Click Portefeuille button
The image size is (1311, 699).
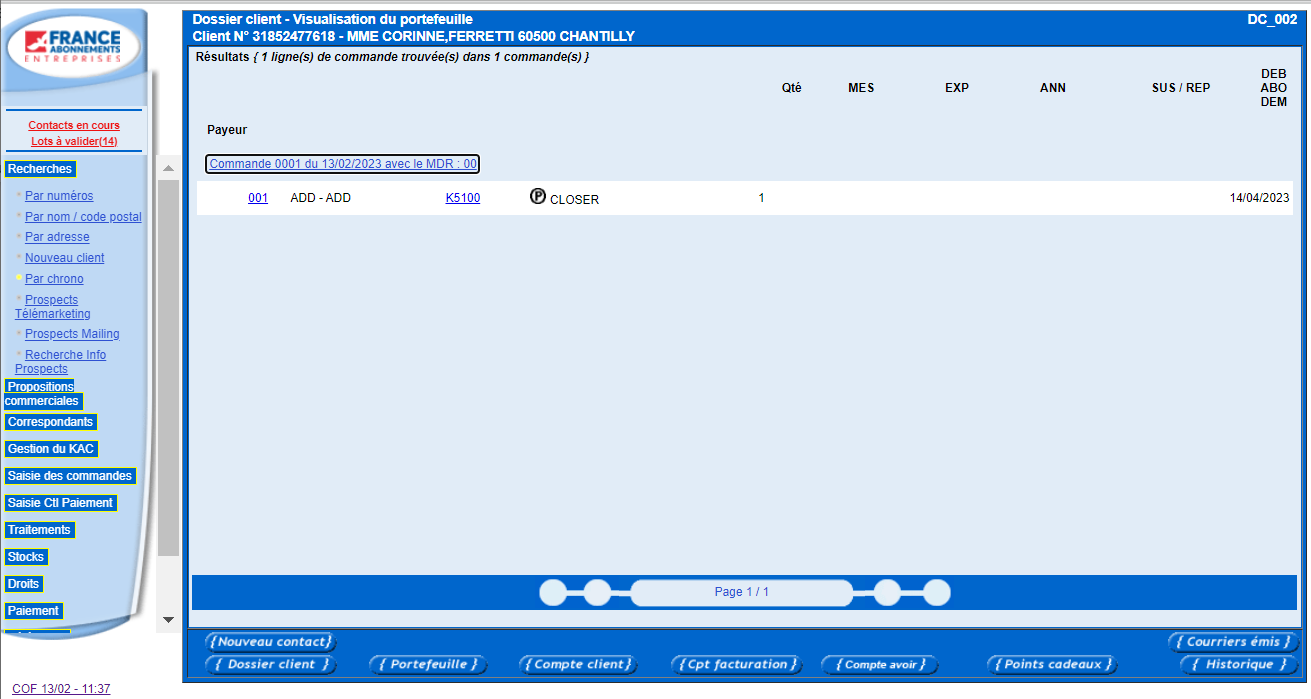click(x=429, y=664)
